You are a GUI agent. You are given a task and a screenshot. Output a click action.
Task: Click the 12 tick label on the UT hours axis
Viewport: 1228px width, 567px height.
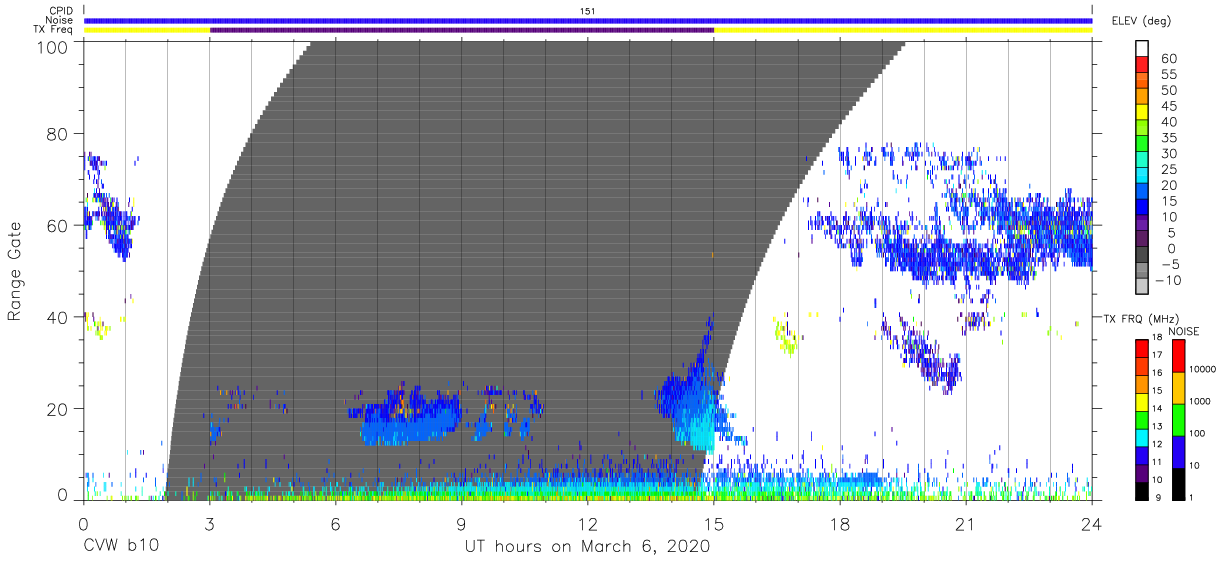588,523
